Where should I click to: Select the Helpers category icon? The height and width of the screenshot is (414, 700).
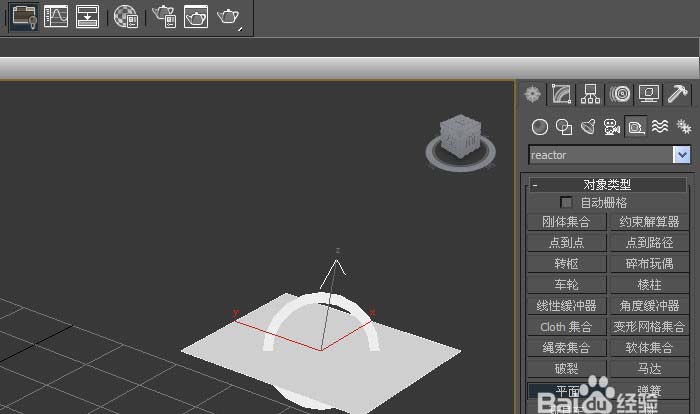636,127
